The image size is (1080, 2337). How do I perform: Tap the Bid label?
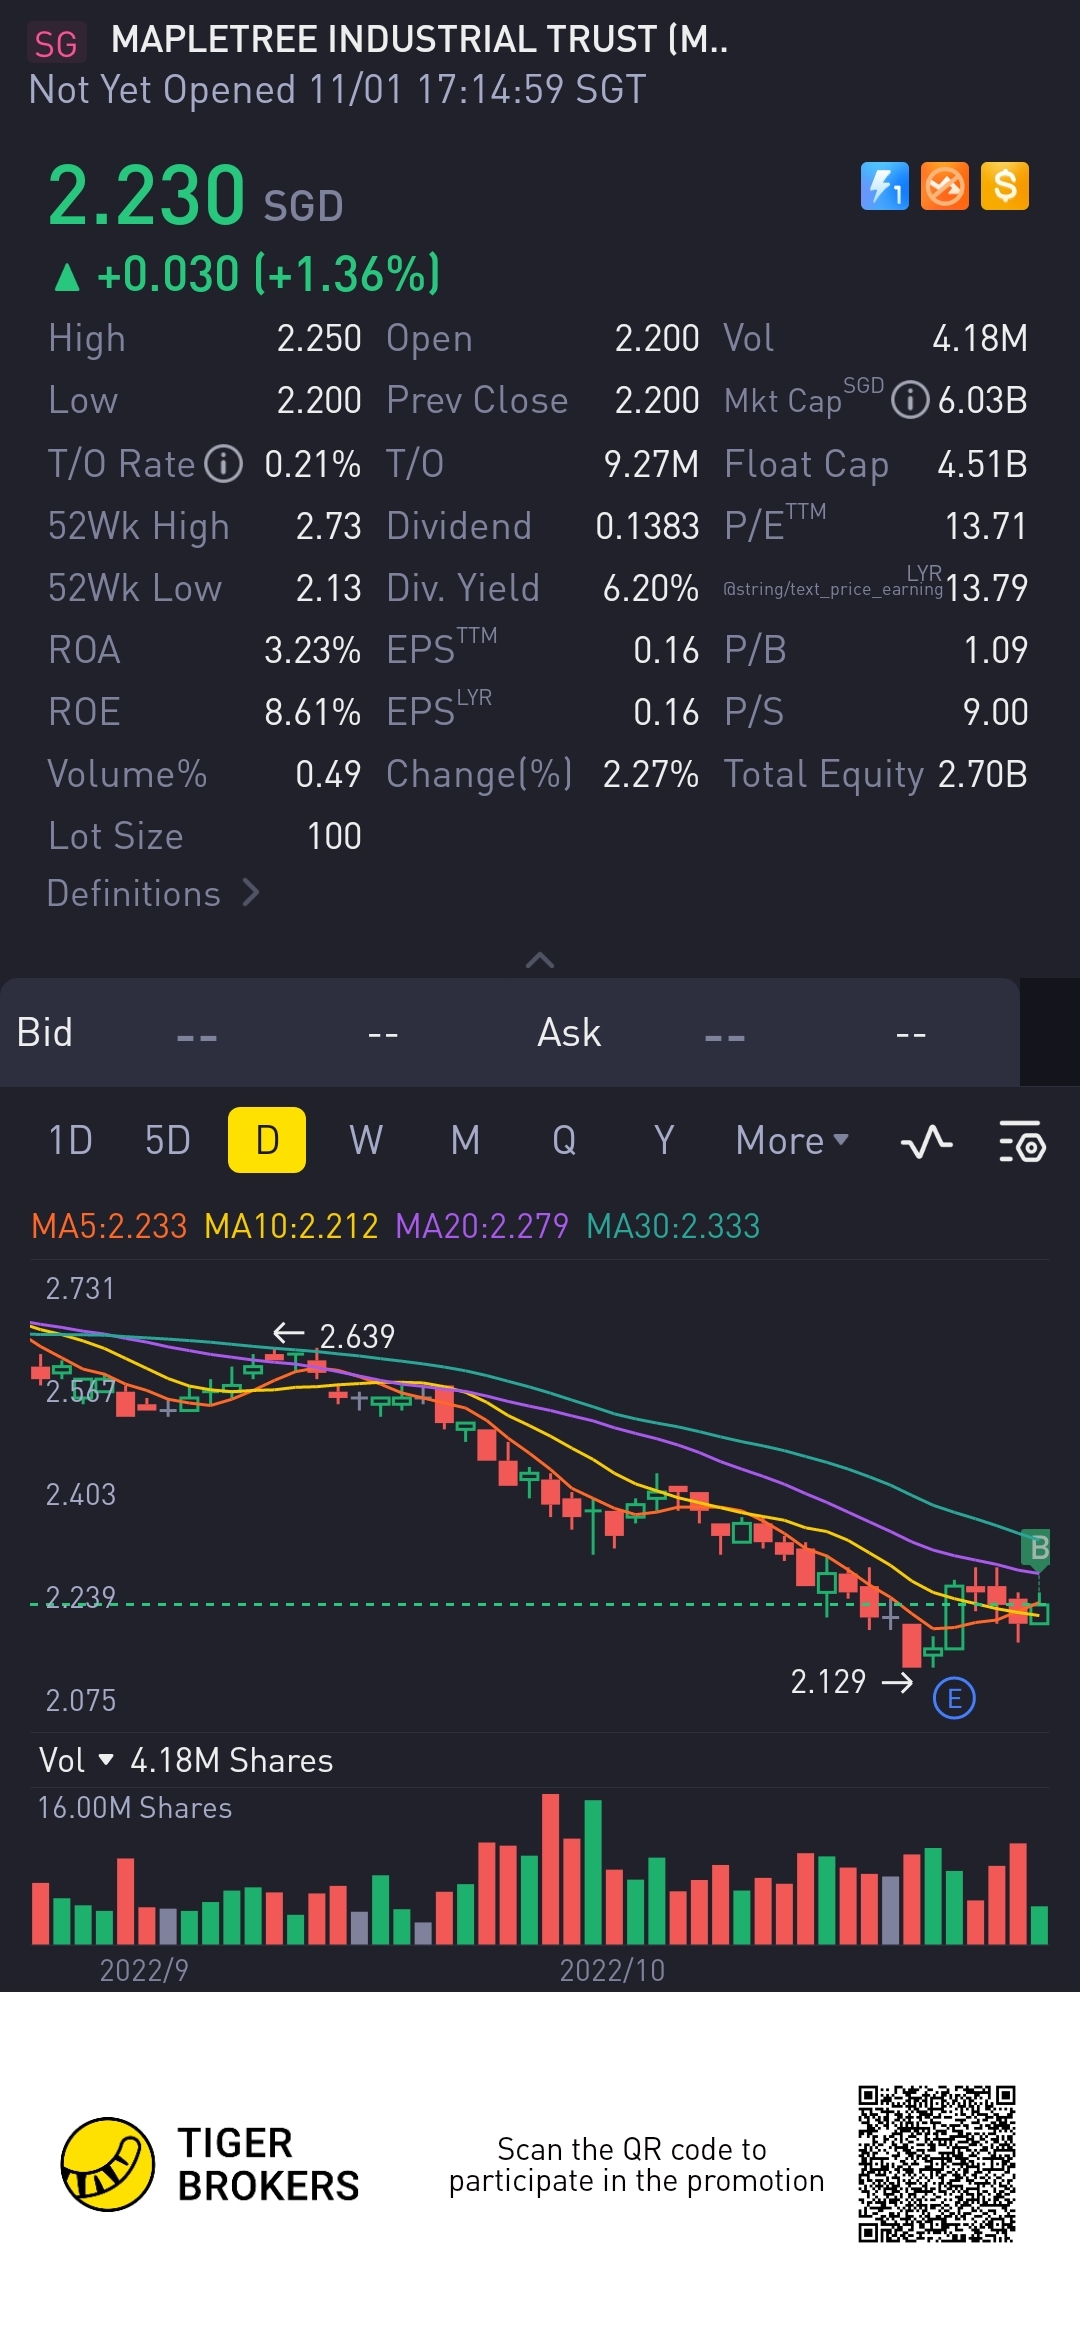[45, 1032]
